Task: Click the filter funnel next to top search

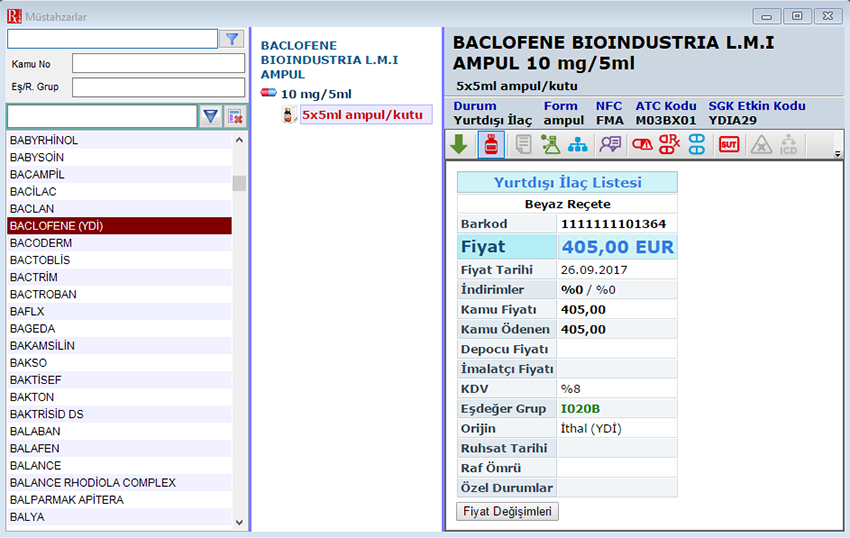Action: click(232, 39)
